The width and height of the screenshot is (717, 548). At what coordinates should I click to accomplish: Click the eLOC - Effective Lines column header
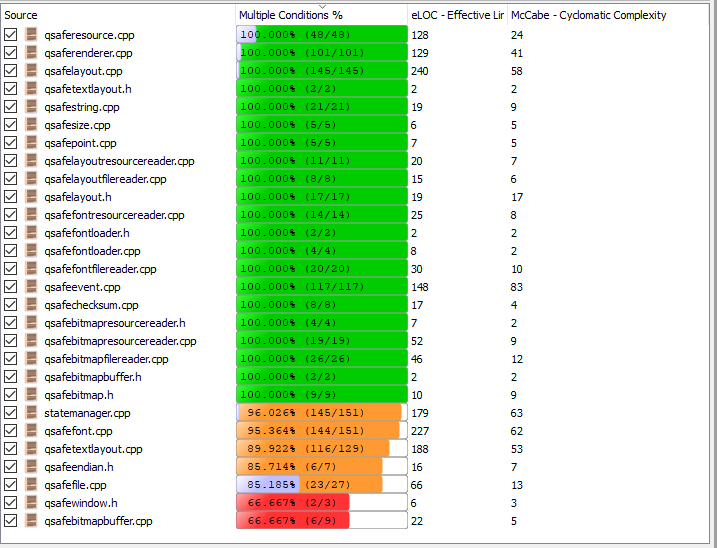pyautogui.click(x=456, y=15)
